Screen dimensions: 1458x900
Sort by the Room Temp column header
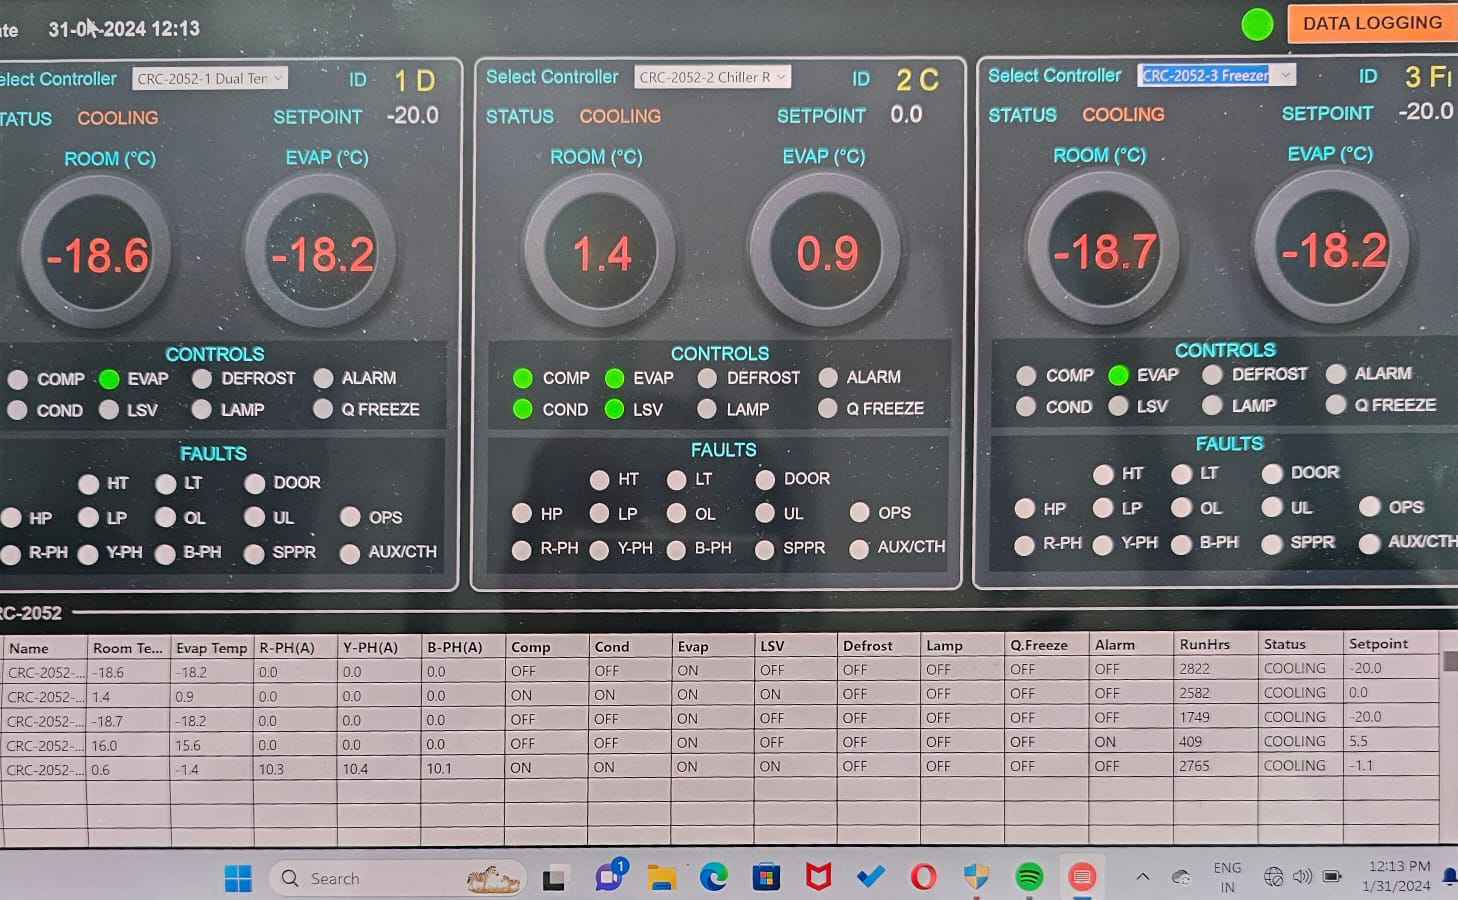point(127,648)
